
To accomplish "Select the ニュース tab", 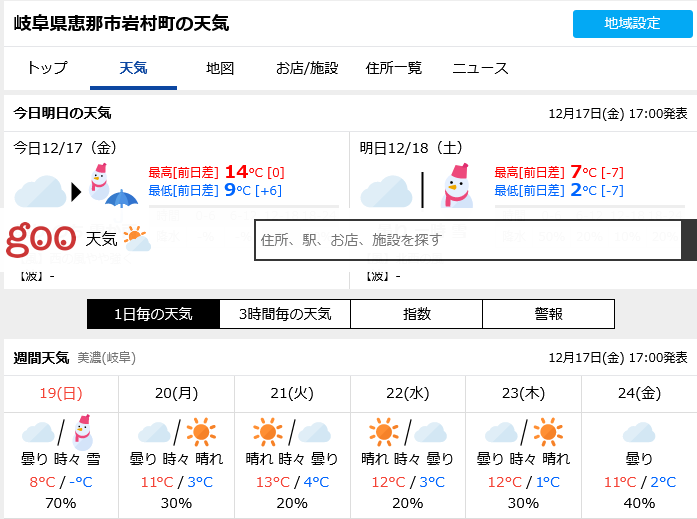I will (480, 68).
